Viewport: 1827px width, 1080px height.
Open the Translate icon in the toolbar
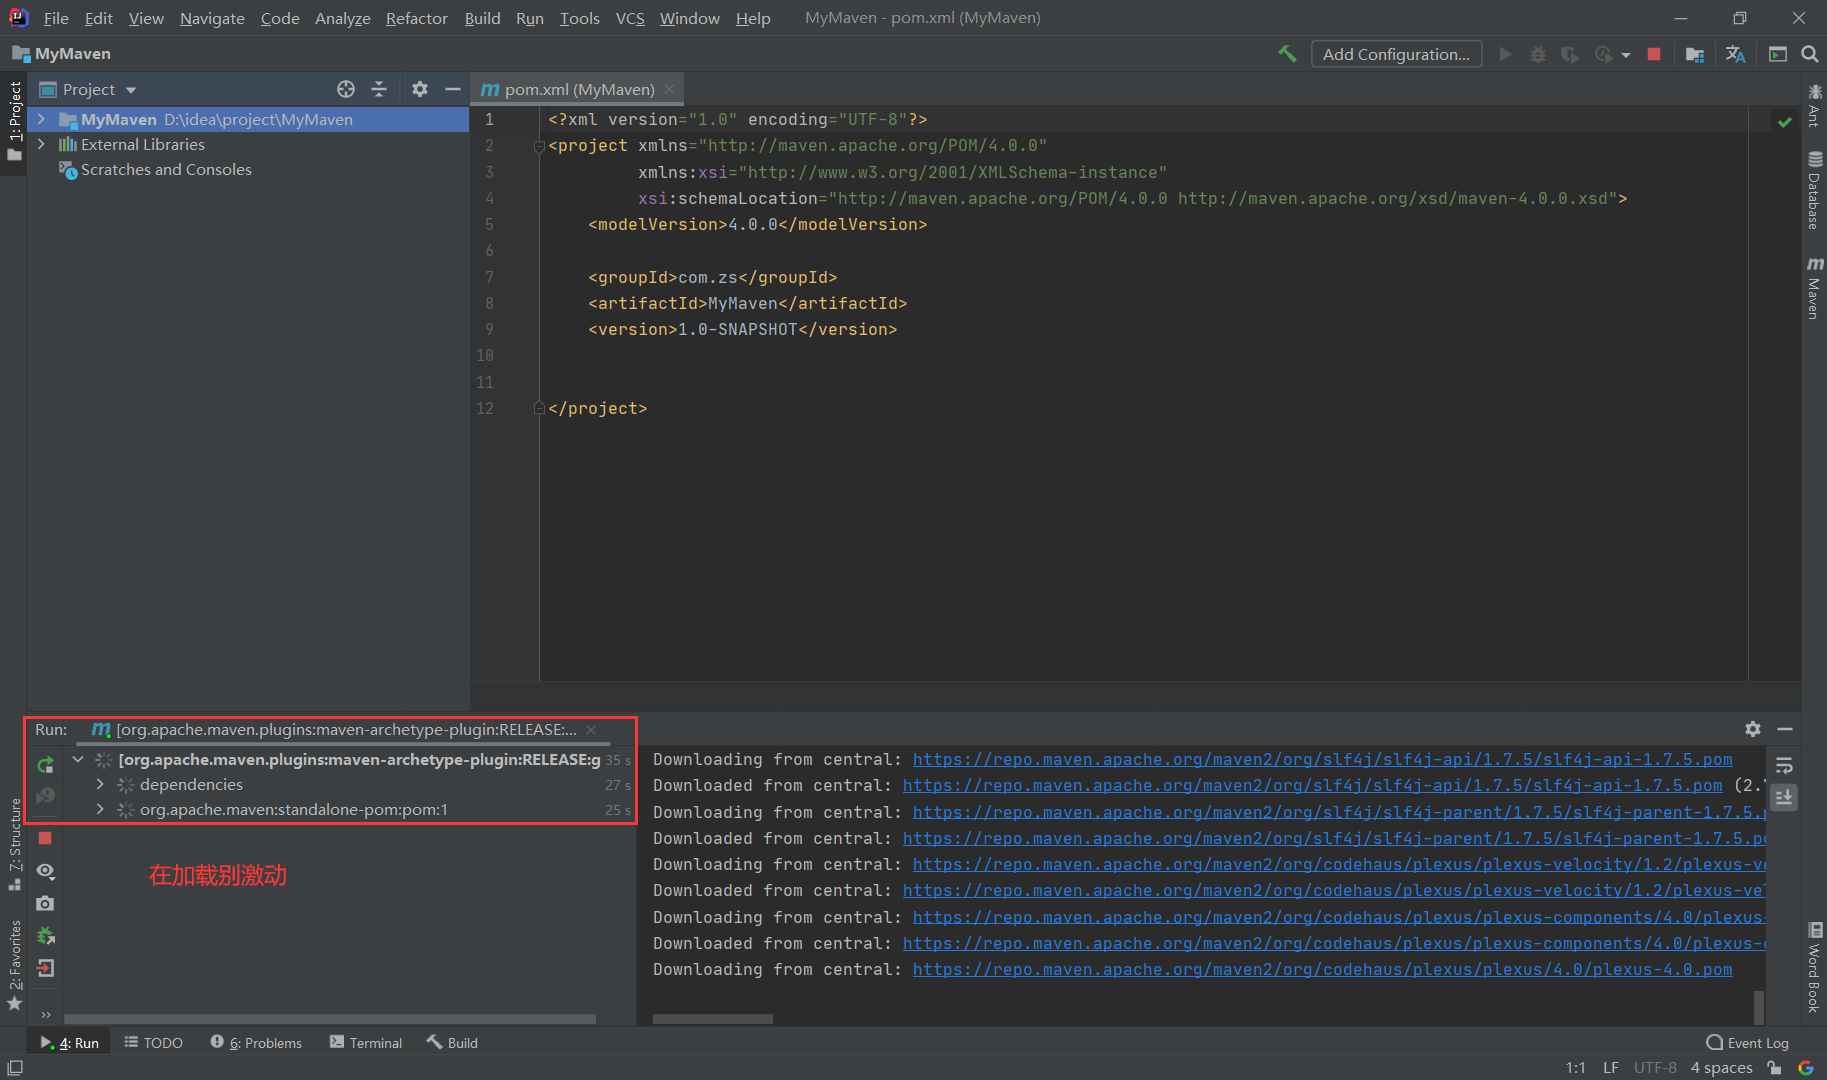point(1735,54)
